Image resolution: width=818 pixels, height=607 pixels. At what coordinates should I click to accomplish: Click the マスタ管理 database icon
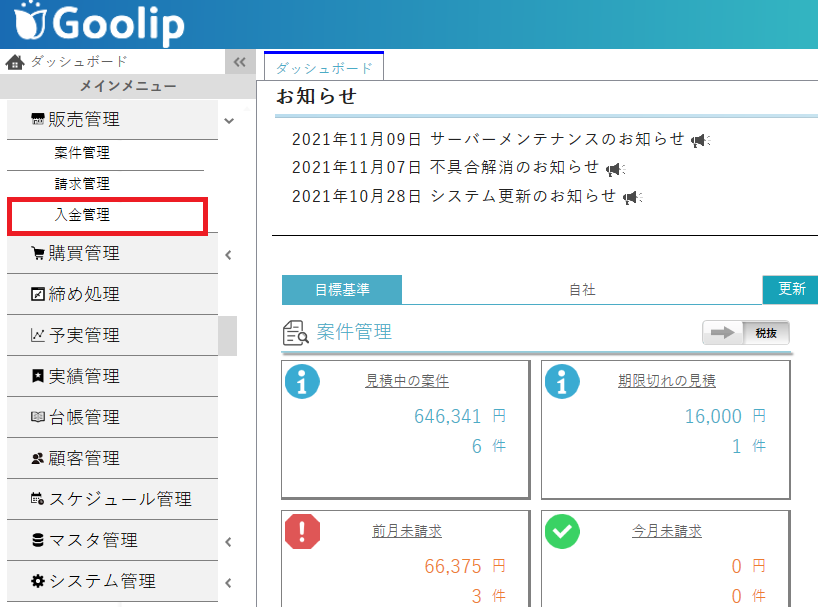point(38,540)
